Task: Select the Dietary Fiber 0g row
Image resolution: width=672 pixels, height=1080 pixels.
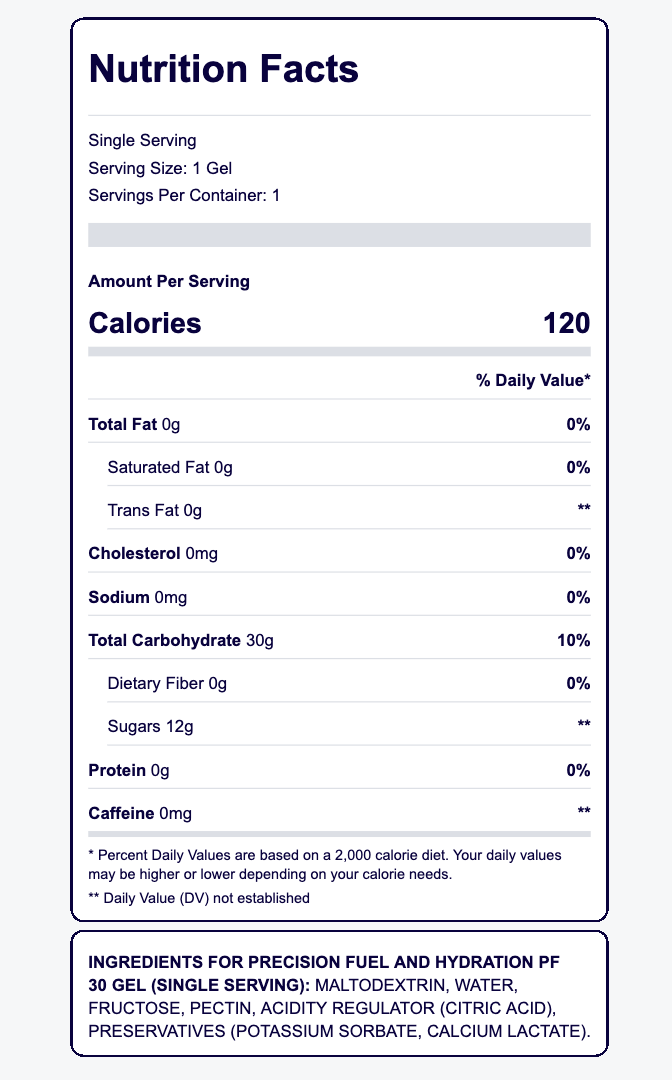Action: click(x=167, y=684)
